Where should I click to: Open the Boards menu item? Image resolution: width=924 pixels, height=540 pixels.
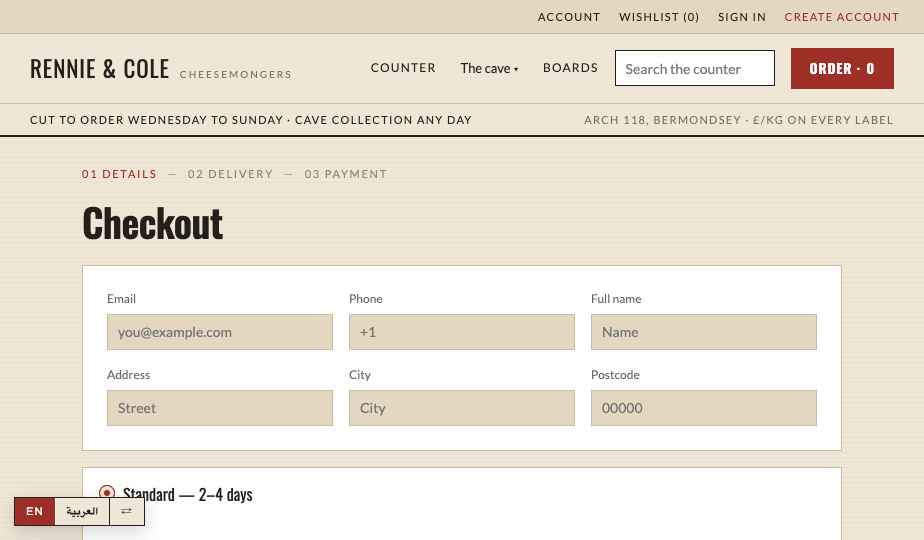[x=570, y=68]
